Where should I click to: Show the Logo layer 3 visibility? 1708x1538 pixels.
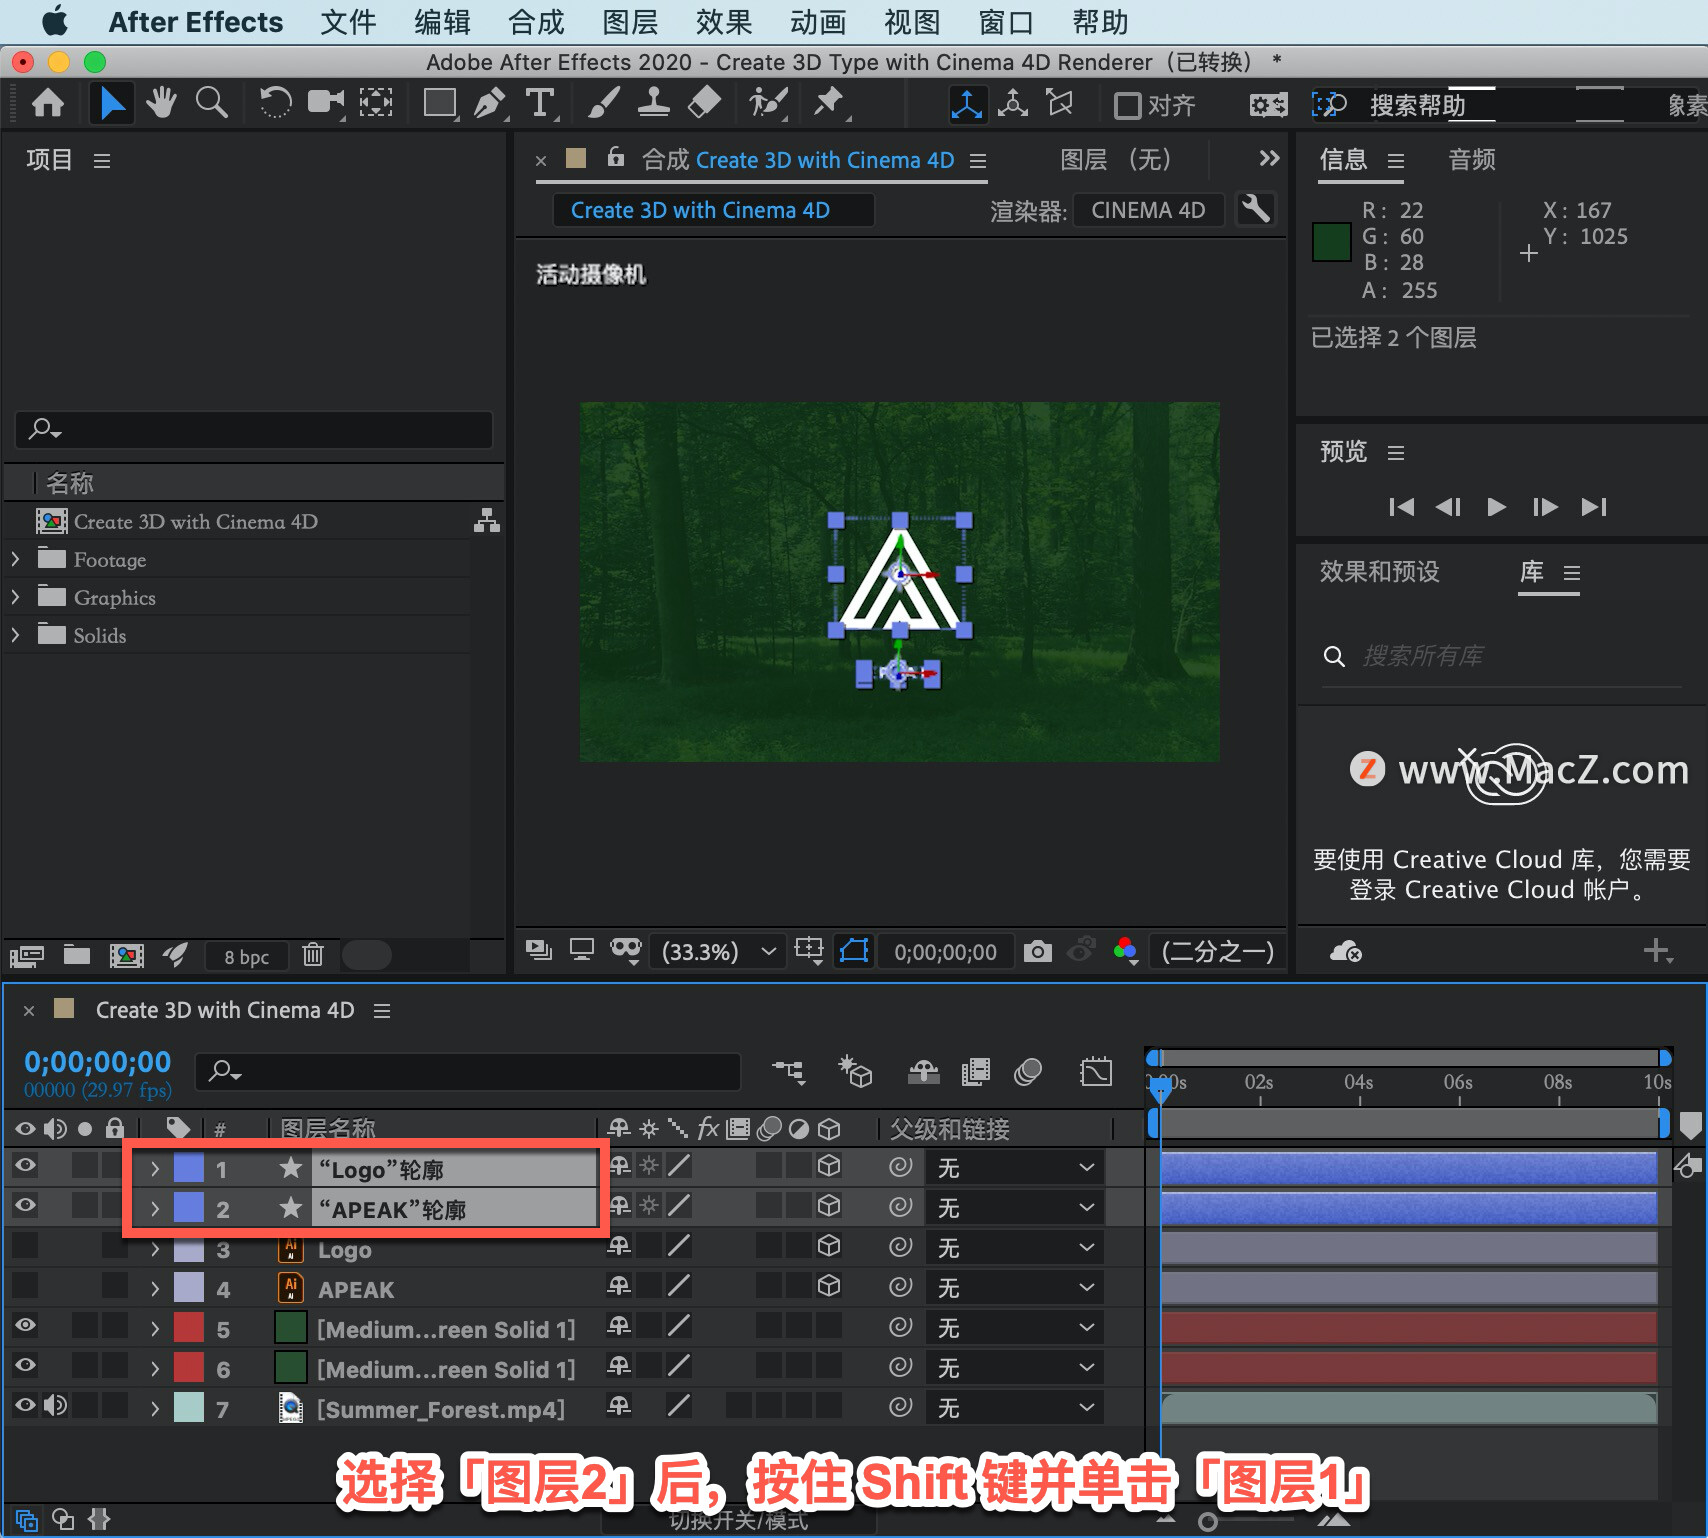click(26, 1245)
